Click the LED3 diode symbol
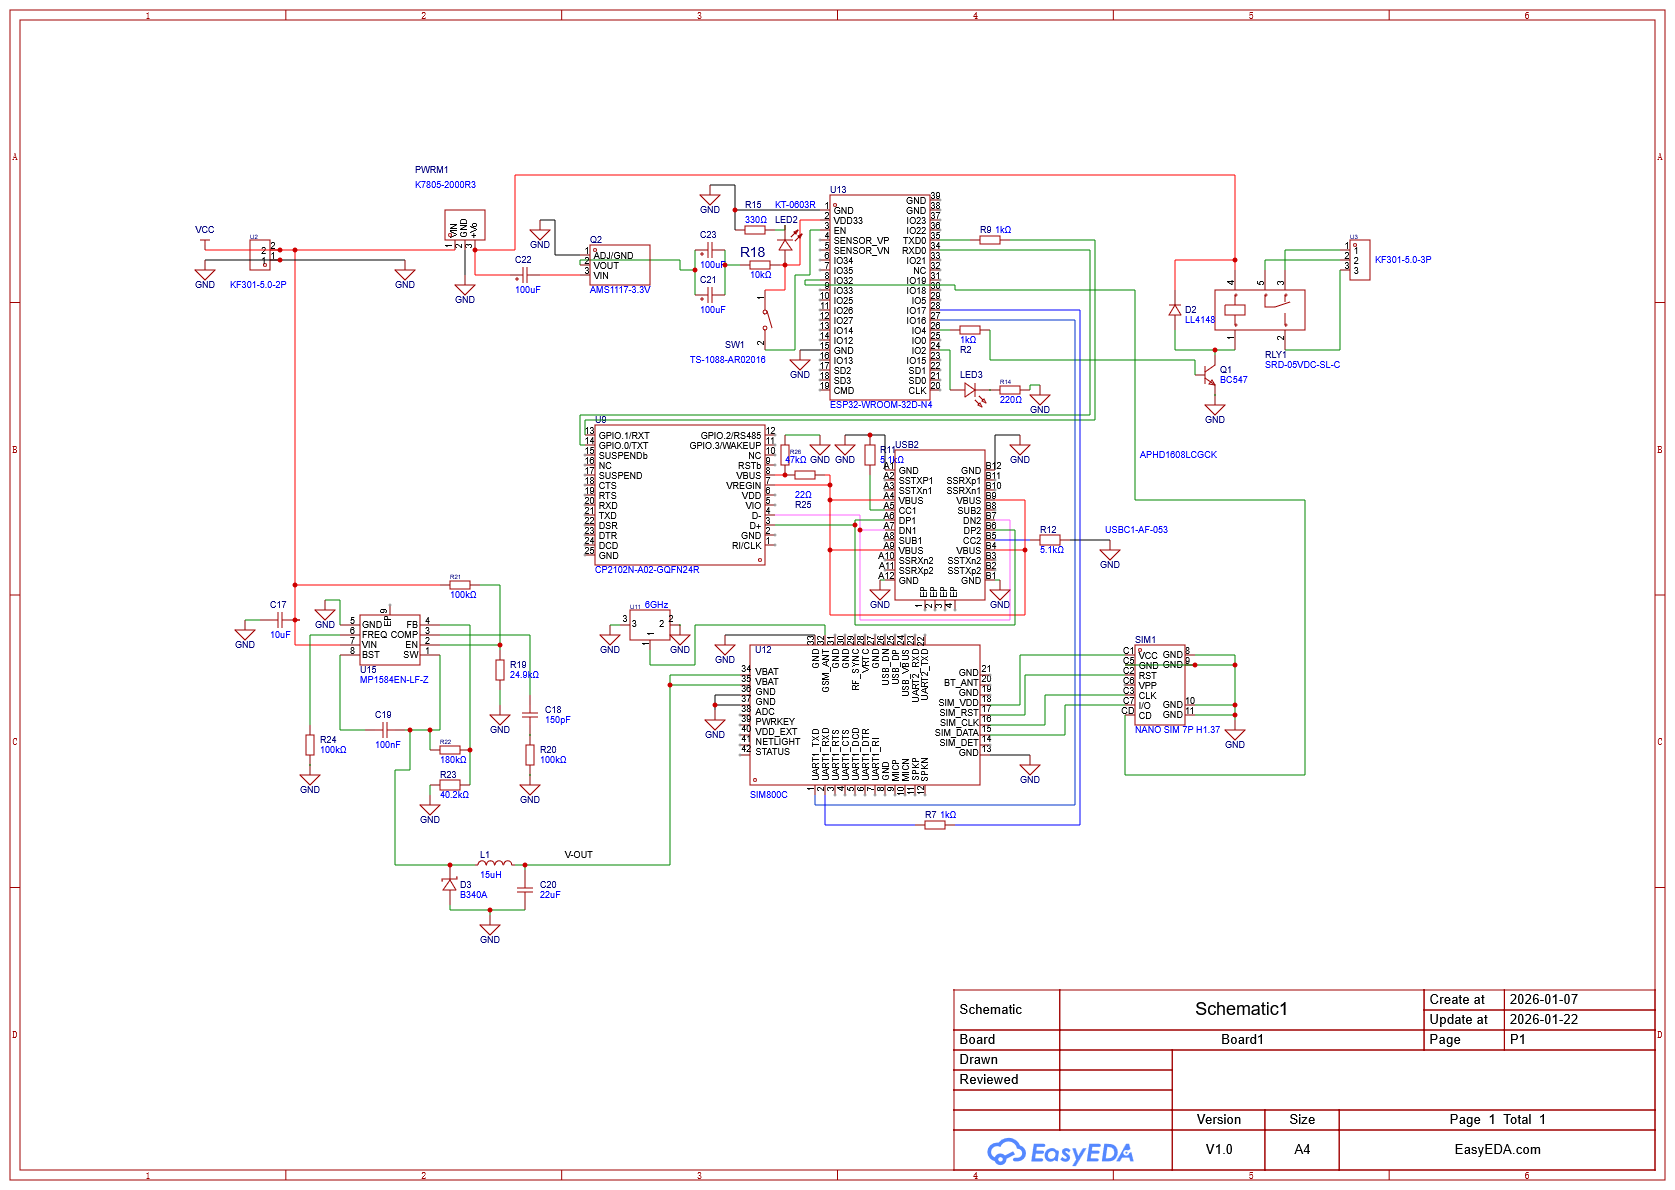This screenshot has width=1675, height=1190. coord(971,391)
